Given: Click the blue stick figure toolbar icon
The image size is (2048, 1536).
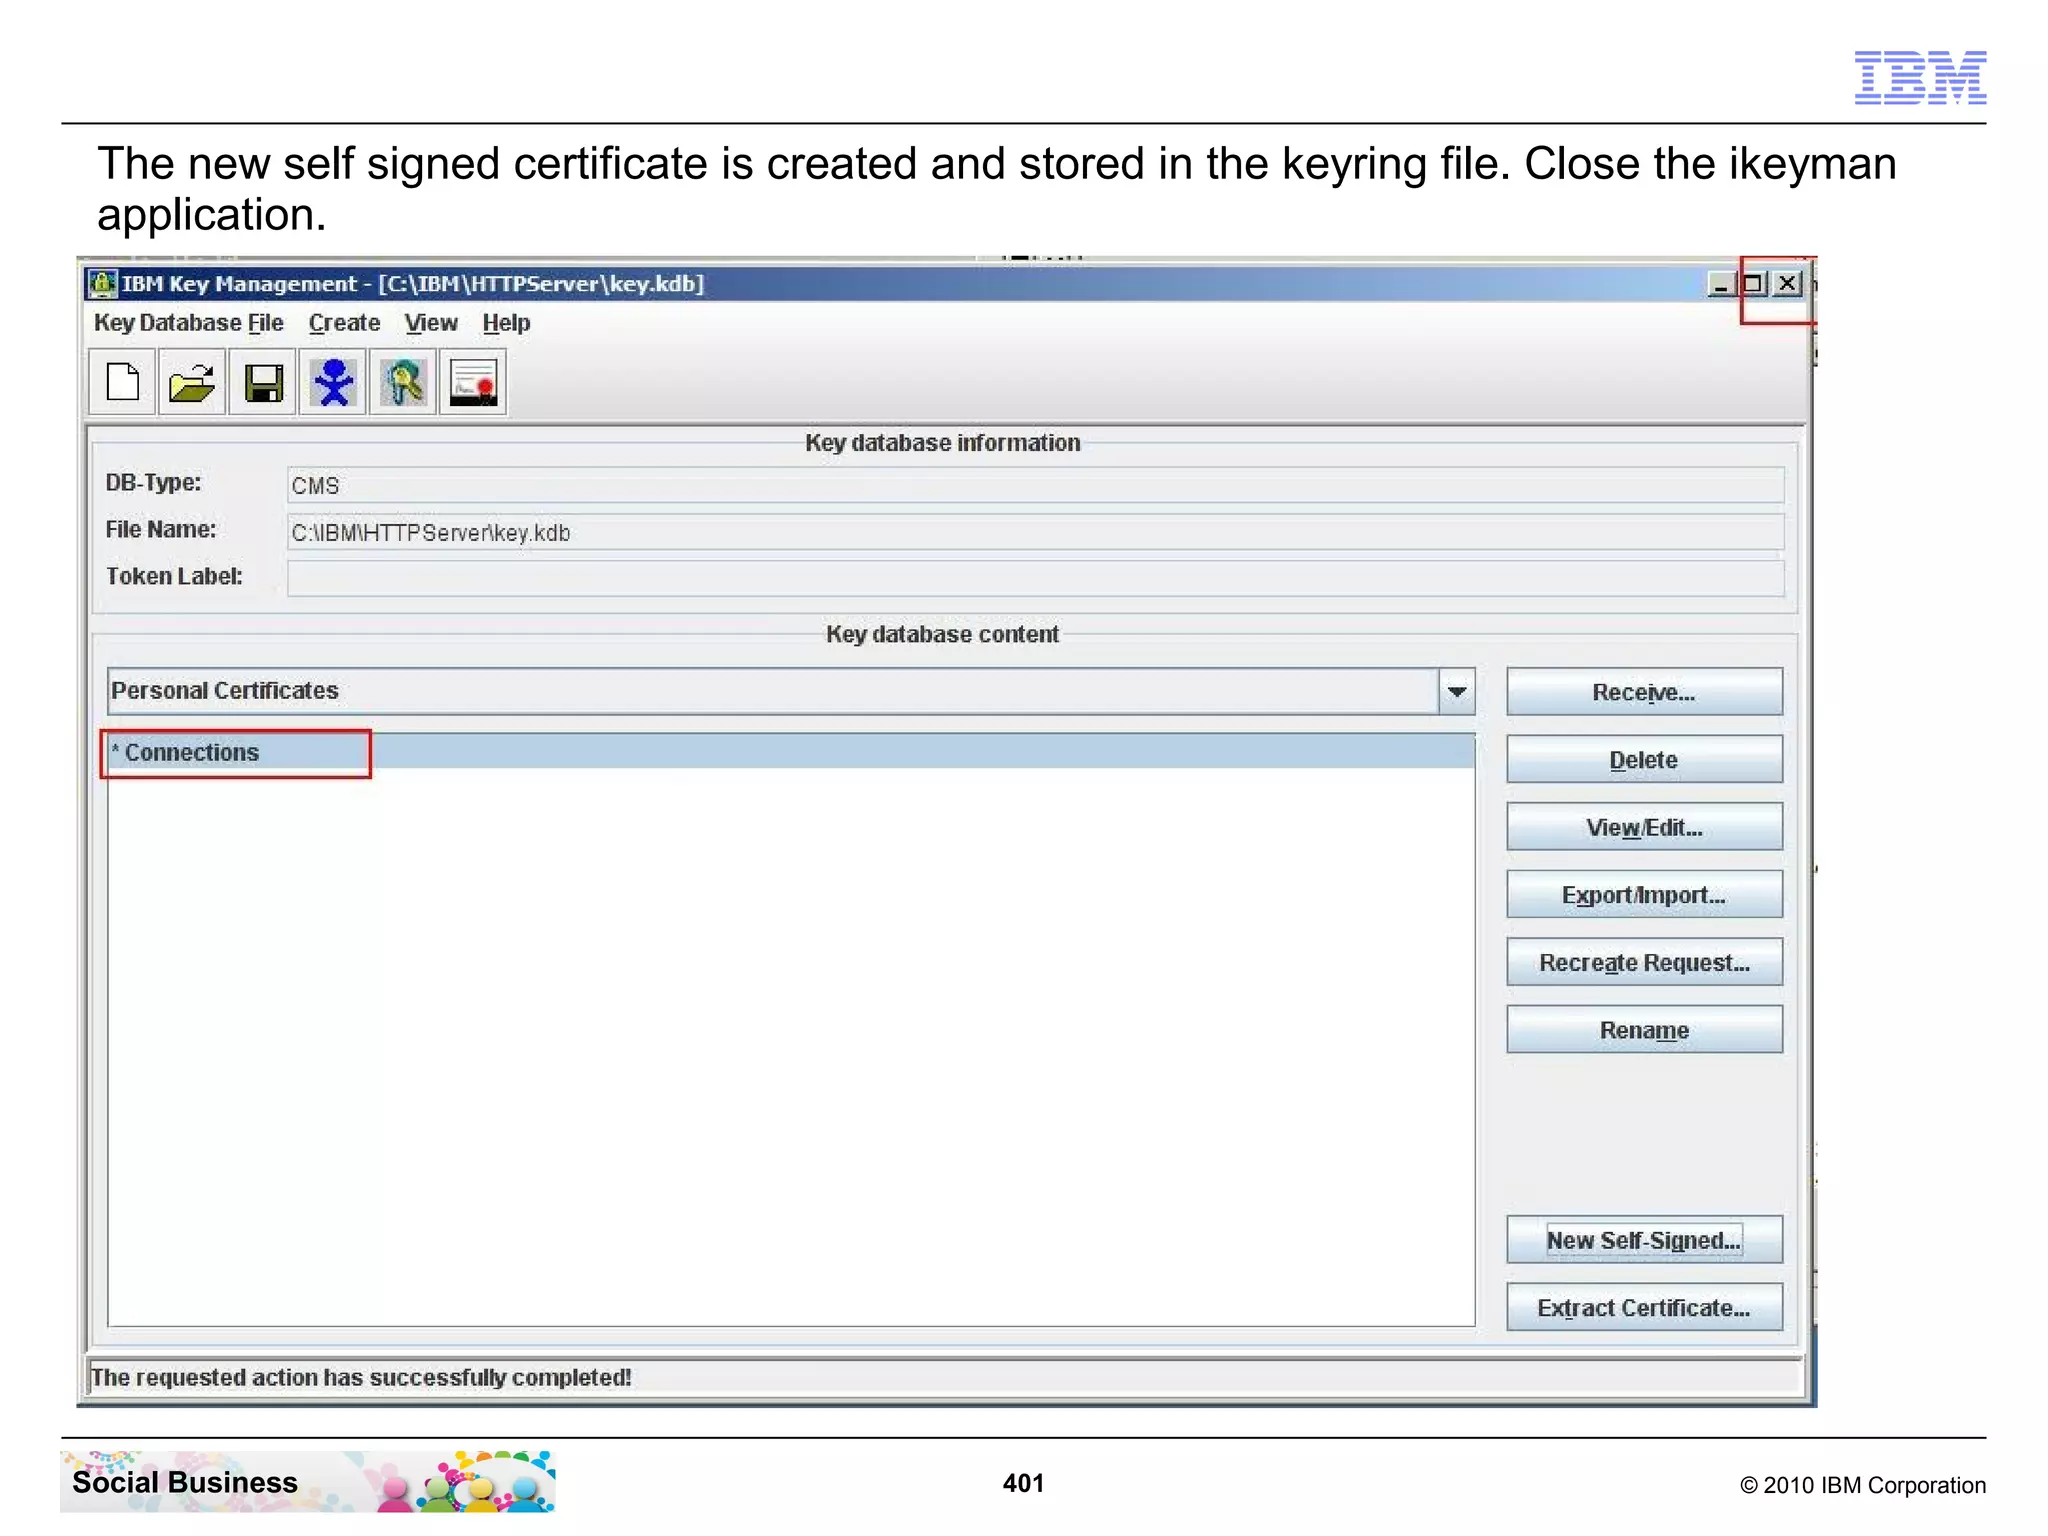Looking at the screenshot, I should click(333, 382).
